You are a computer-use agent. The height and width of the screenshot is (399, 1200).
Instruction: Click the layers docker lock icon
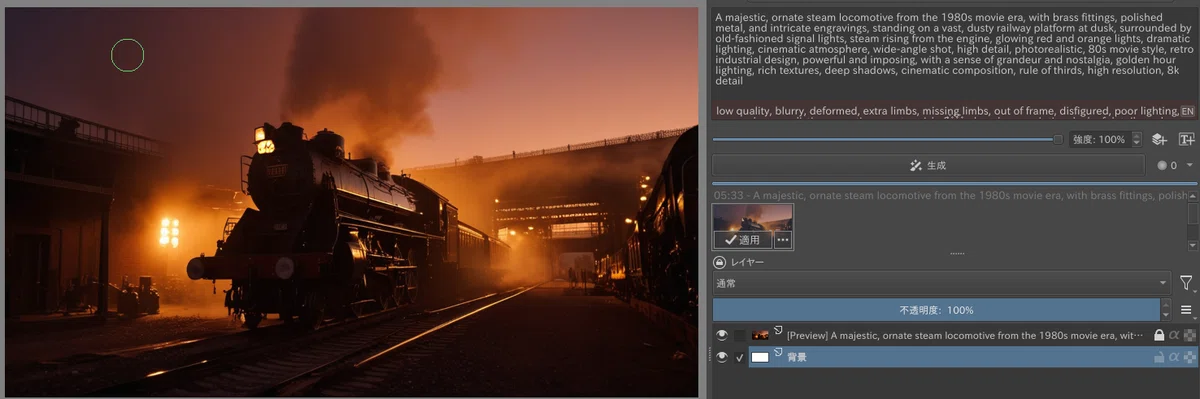pos(719,262)
